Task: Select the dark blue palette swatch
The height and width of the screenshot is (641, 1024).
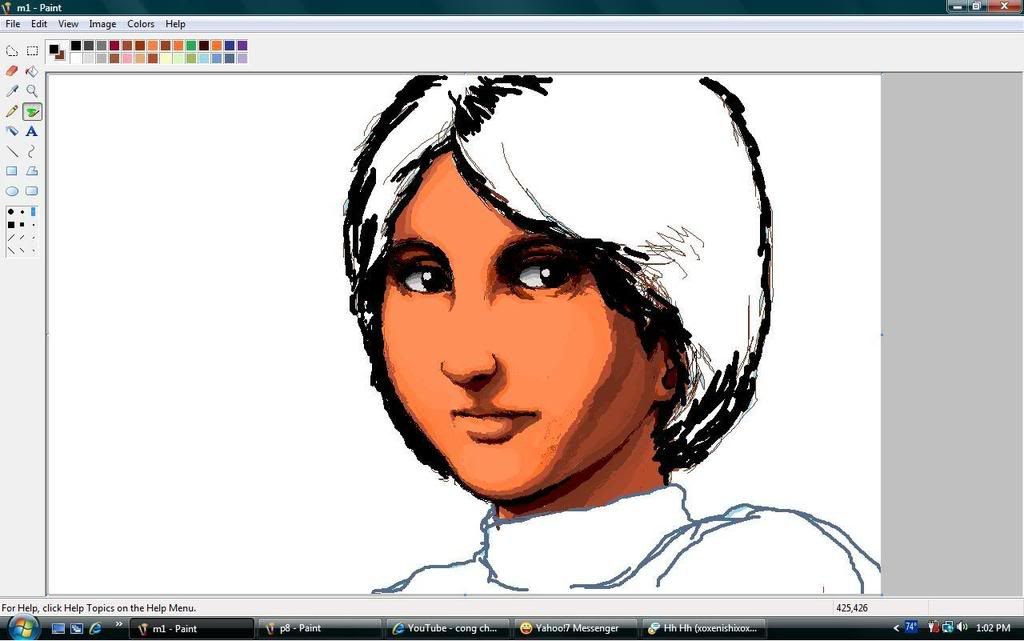Action: (229, 46)
